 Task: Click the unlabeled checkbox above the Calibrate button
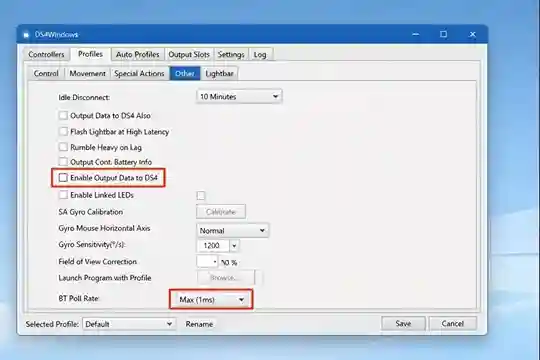(x=201, y=196)
